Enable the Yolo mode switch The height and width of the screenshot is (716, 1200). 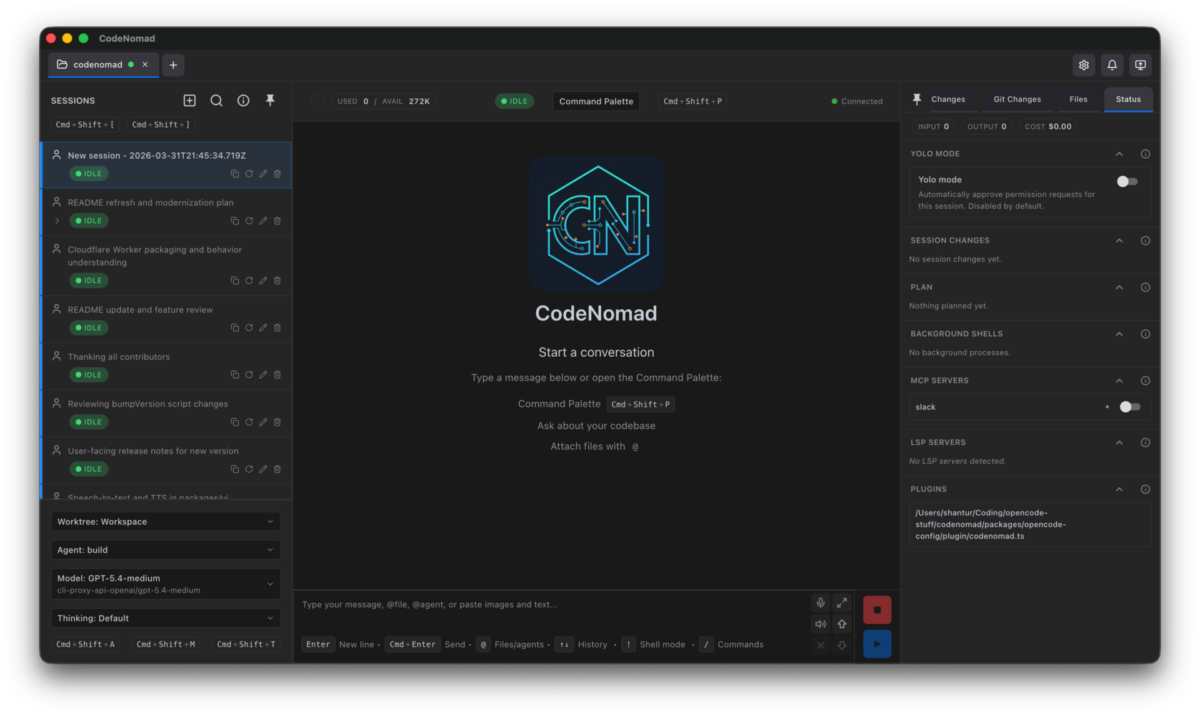pos(1127,181)
